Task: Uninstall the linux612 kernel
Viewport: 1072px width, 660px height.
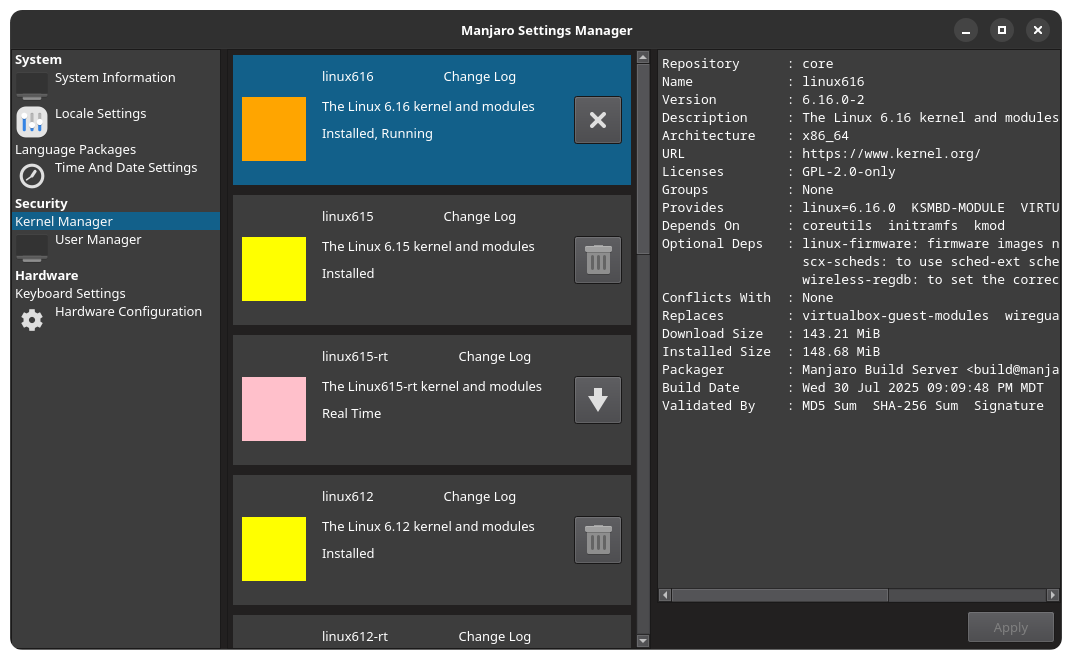Action: click(x=597, y=540)
